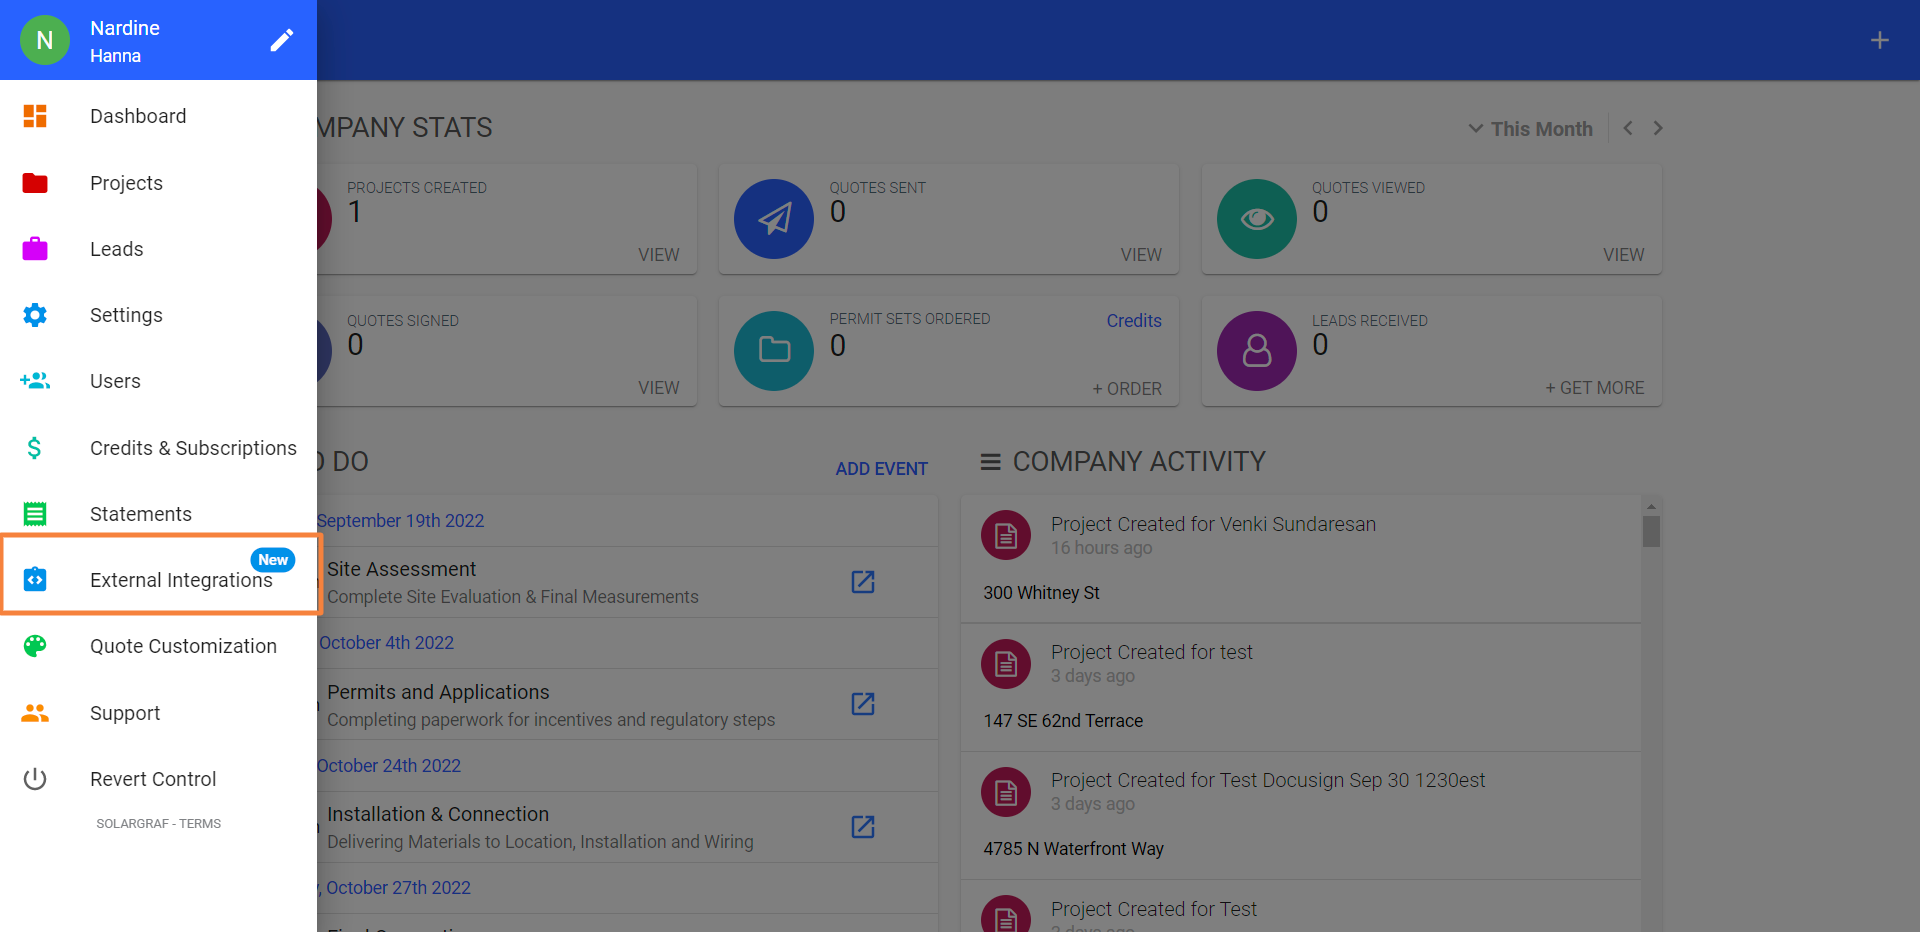This screenshot has height=932, width=1920.
Task: Select the Statements menu entry
Action: coord(140,514)
